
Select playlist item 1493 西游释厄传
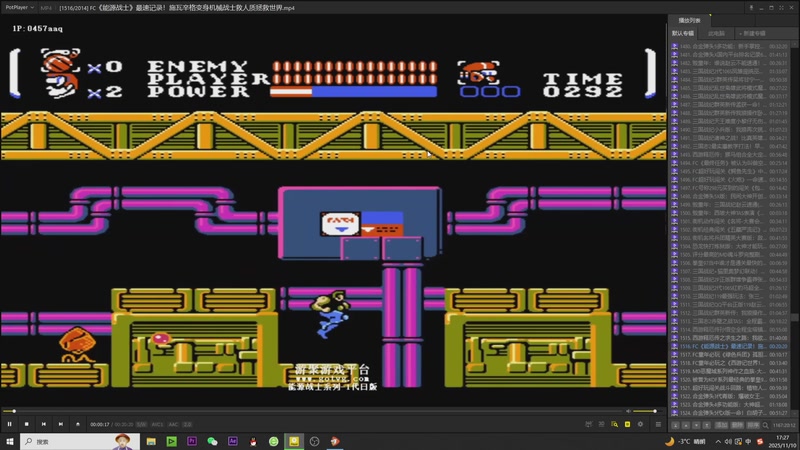pos(730,155)
